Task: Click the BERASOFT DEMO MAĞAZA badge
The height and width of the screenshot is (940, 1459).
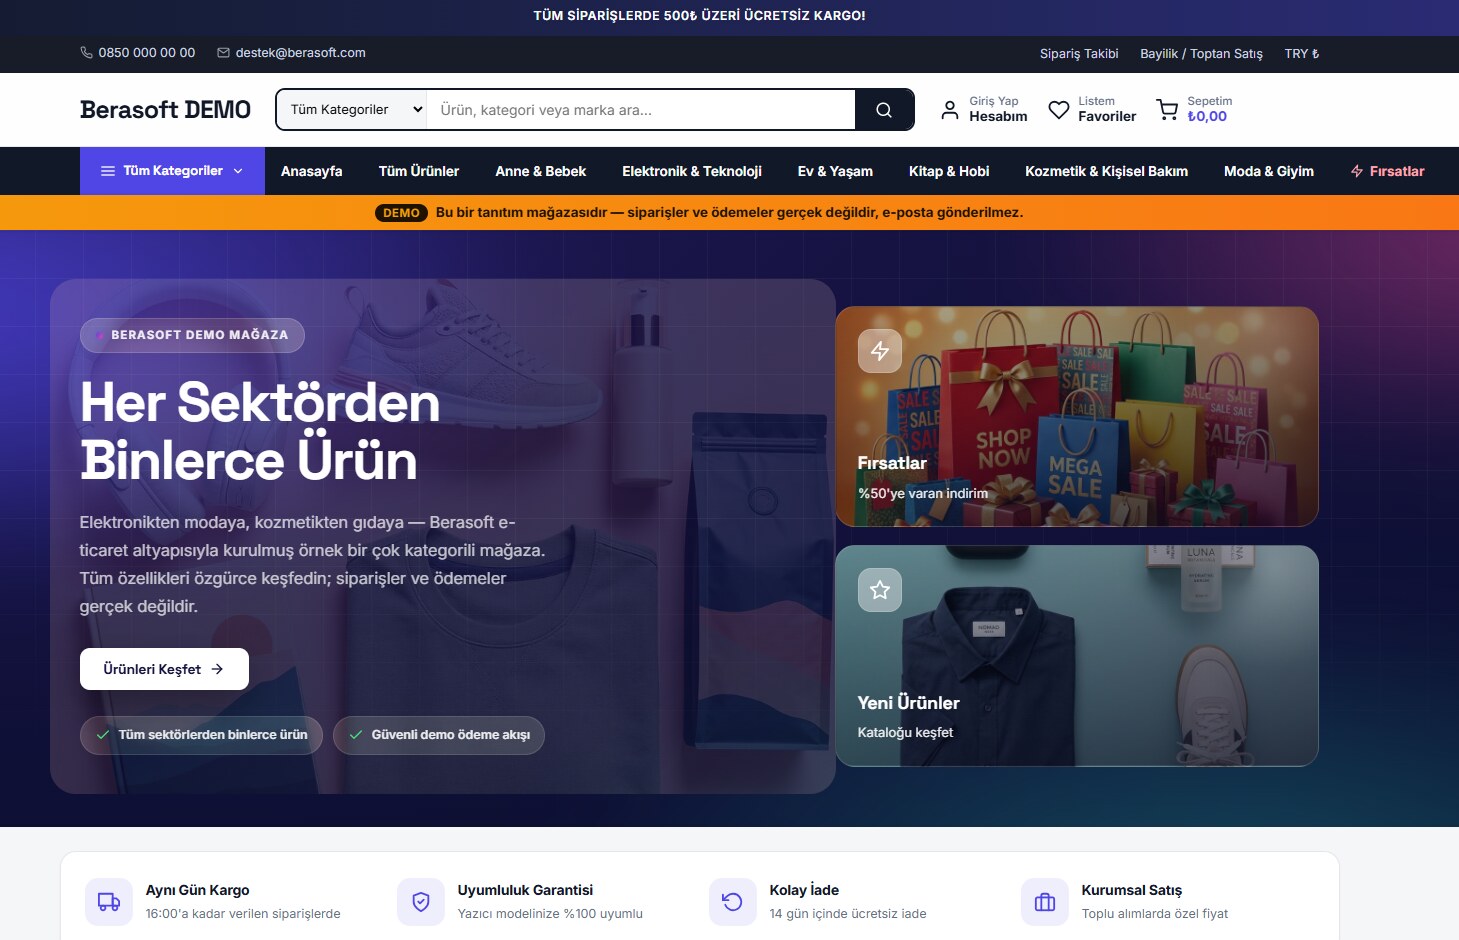Action: [192, 335]
